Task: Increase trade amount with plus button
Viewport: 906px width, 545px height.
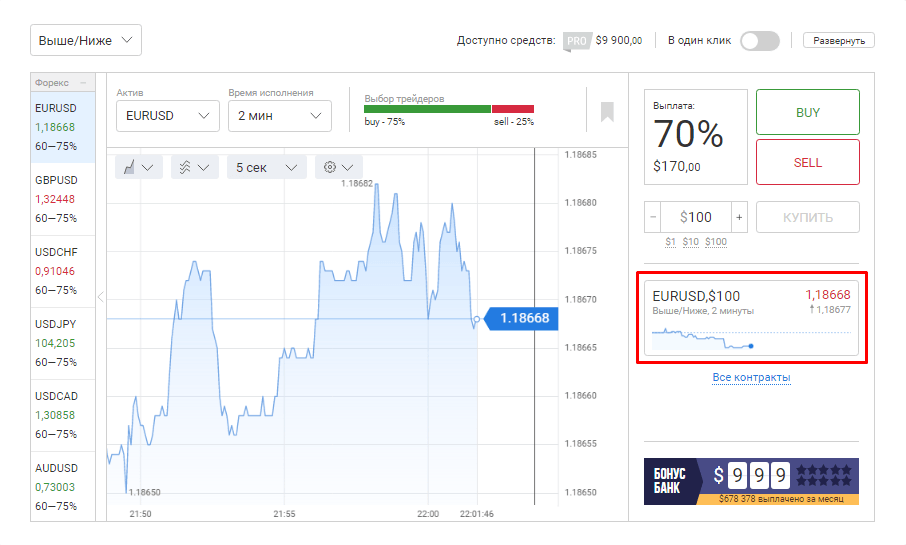Action: click(739, 217)
